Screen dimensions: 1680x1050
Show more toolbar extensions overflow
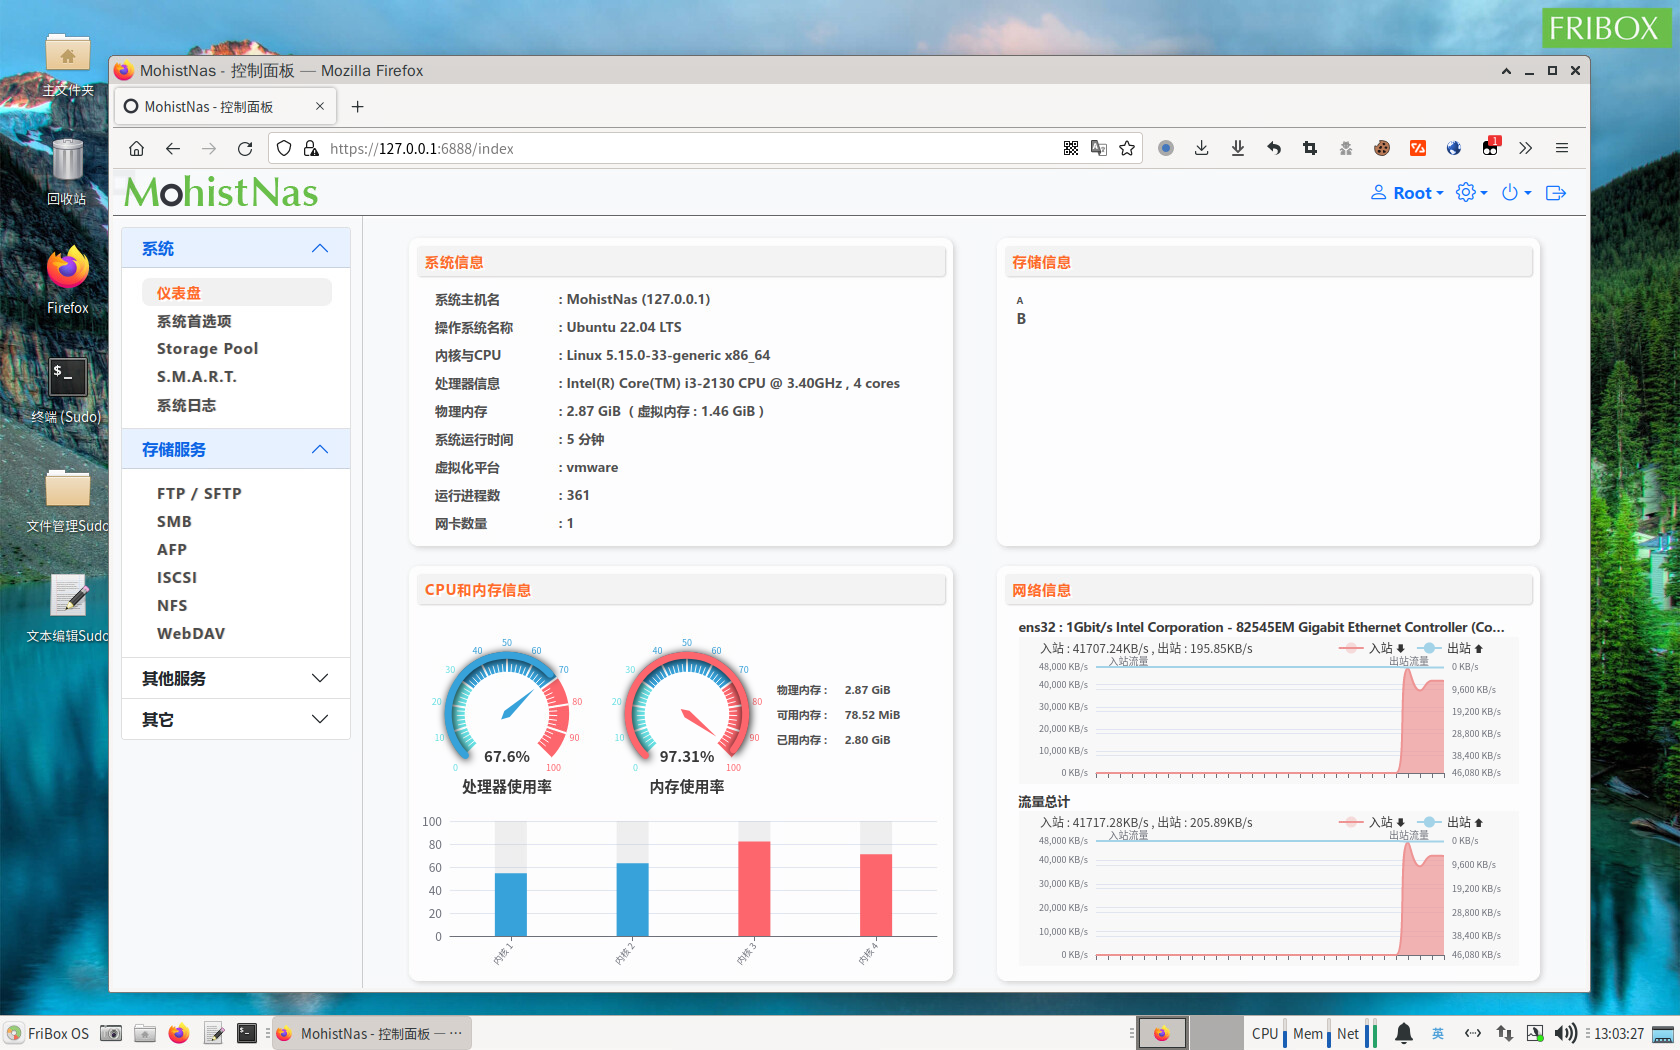pyautogui.click(x=1526, y=148)
